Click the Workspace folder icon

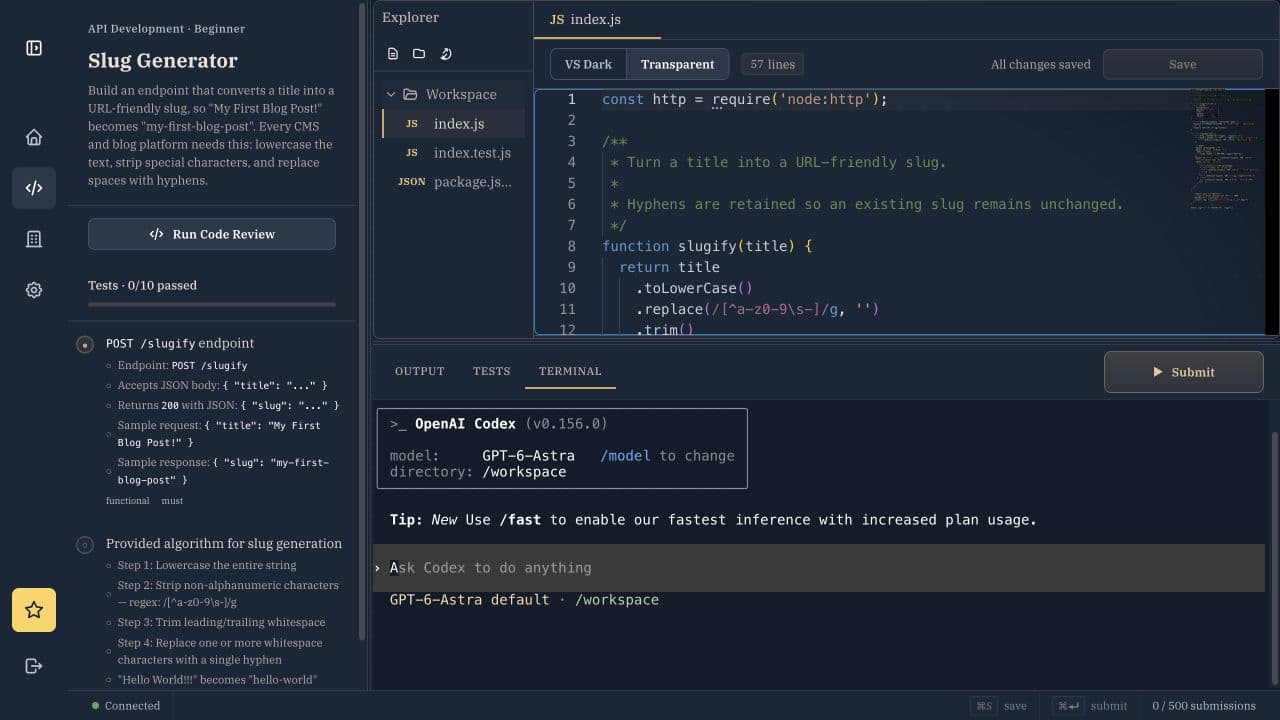pyautogui.click(x=410, y=94)
